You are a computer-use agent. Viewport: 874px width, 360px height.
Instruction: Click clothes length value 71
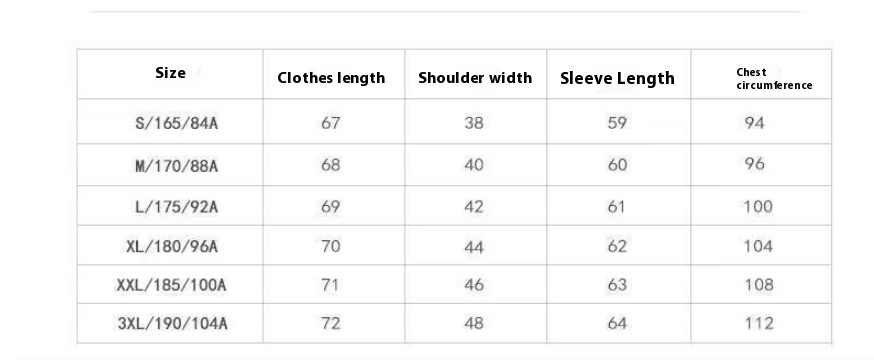pos(330,285)
